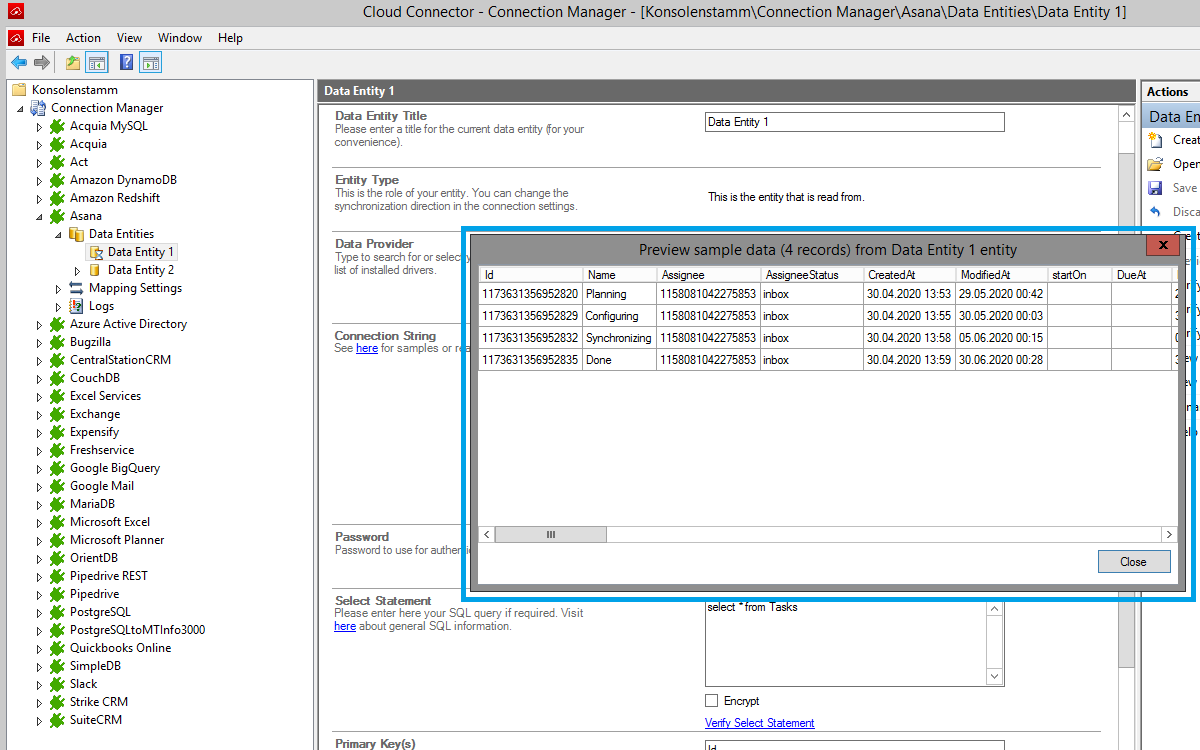Click the Up One Level folder icon
Viewport: 1200px width, 750px height.
tap(73, 63)
